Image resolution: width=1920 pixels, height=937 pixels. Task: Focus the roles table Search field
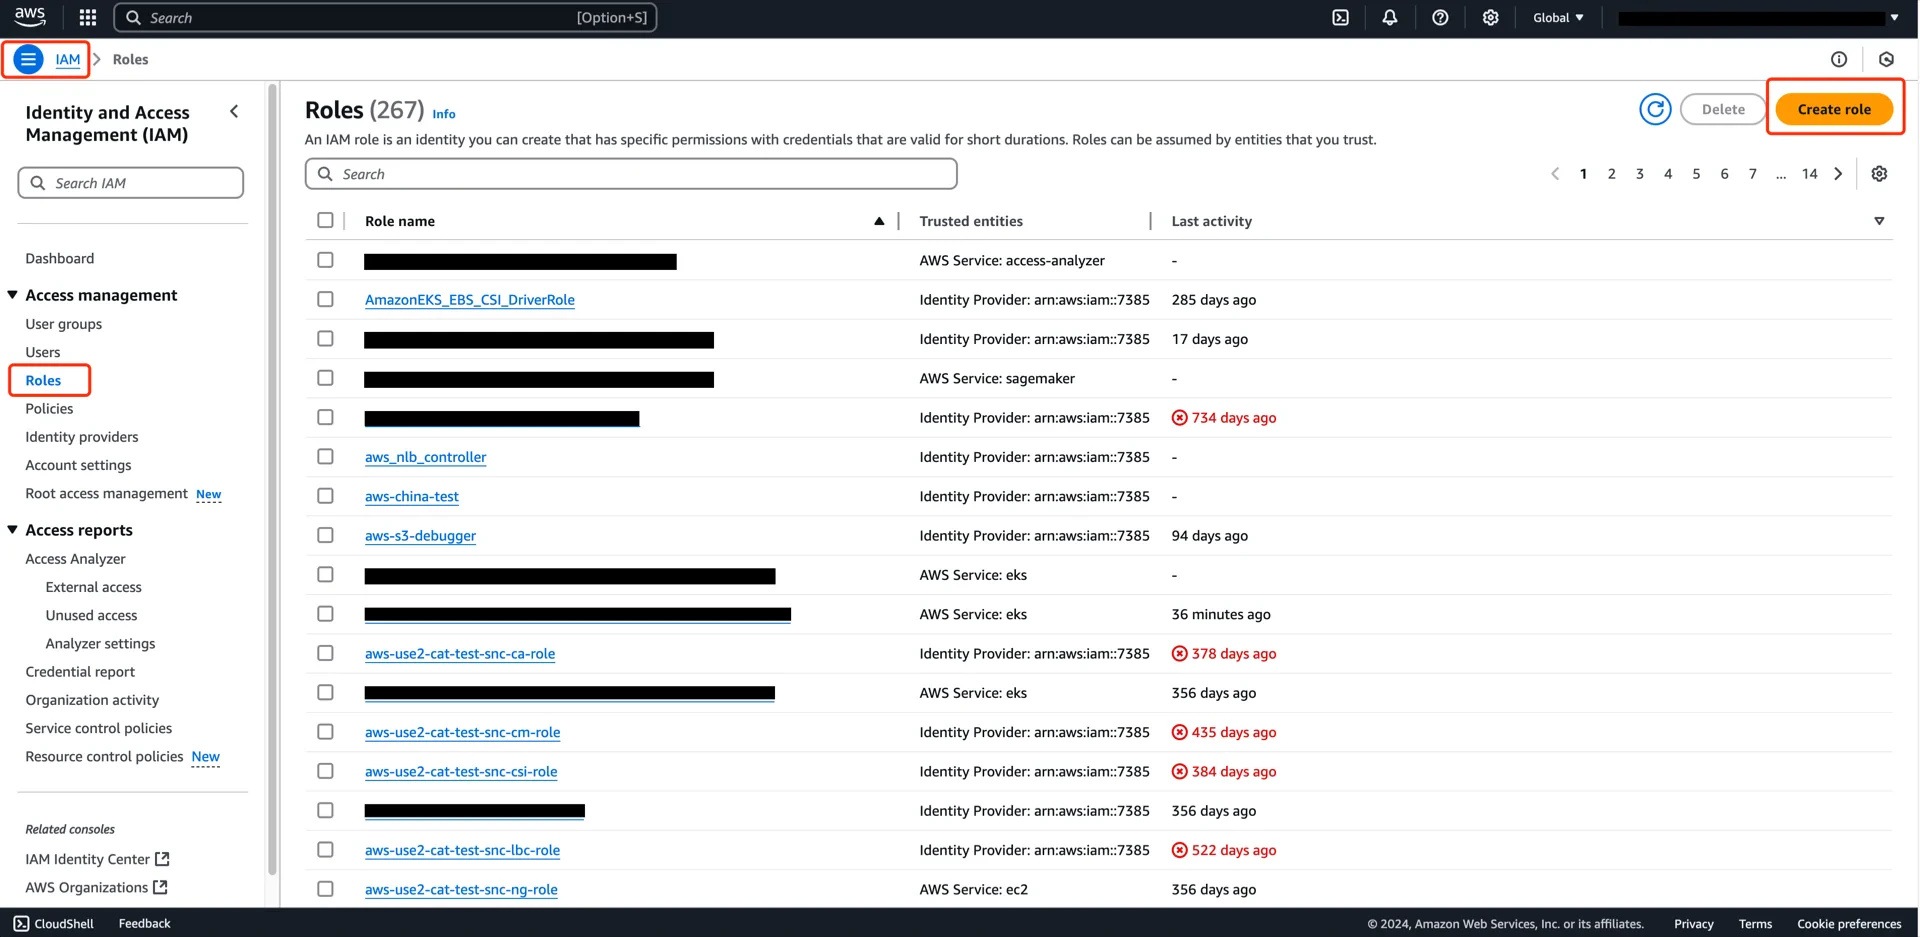coord(631,174)
